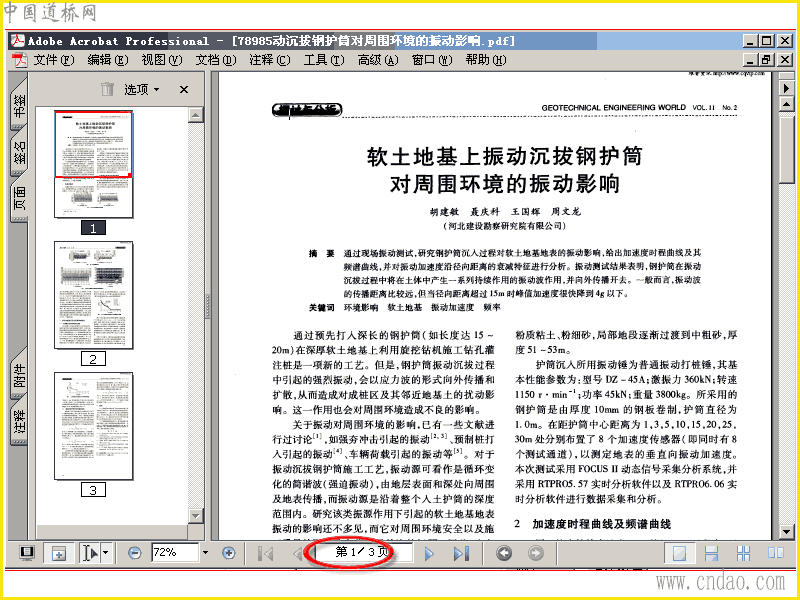Click the thumbnail panel scrollbar down arrow
This screenshot has height=600, width=800.
coord(196,515)
